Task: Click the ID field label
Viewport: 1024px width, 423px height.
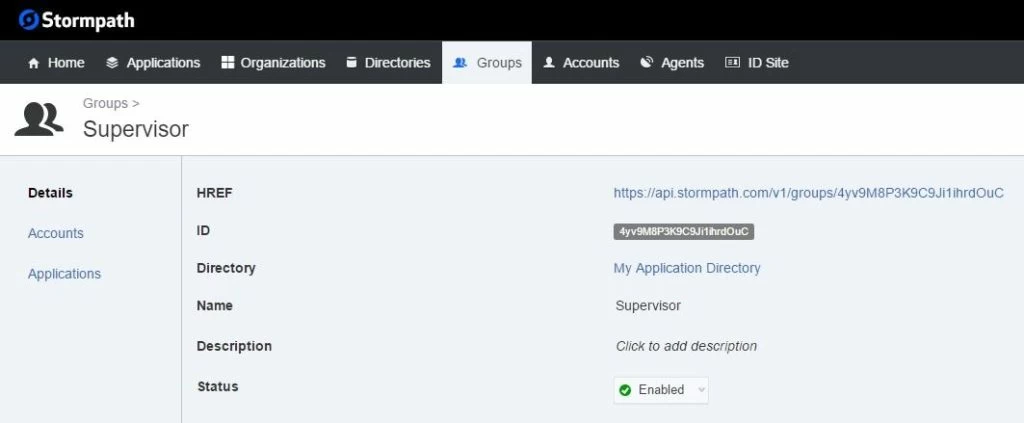Action: 203,230
